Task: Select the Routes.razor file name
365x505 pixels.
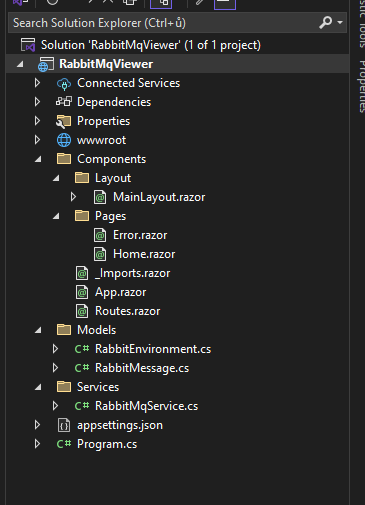Action: 128,311
